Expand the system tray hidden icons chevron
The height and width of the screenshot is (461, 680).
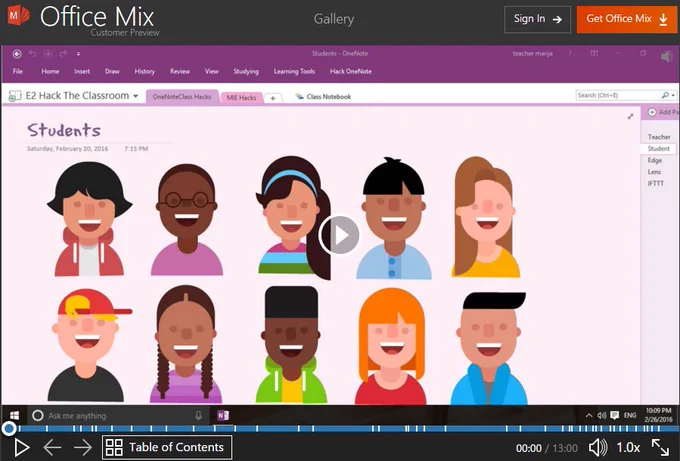click(589, 415)
